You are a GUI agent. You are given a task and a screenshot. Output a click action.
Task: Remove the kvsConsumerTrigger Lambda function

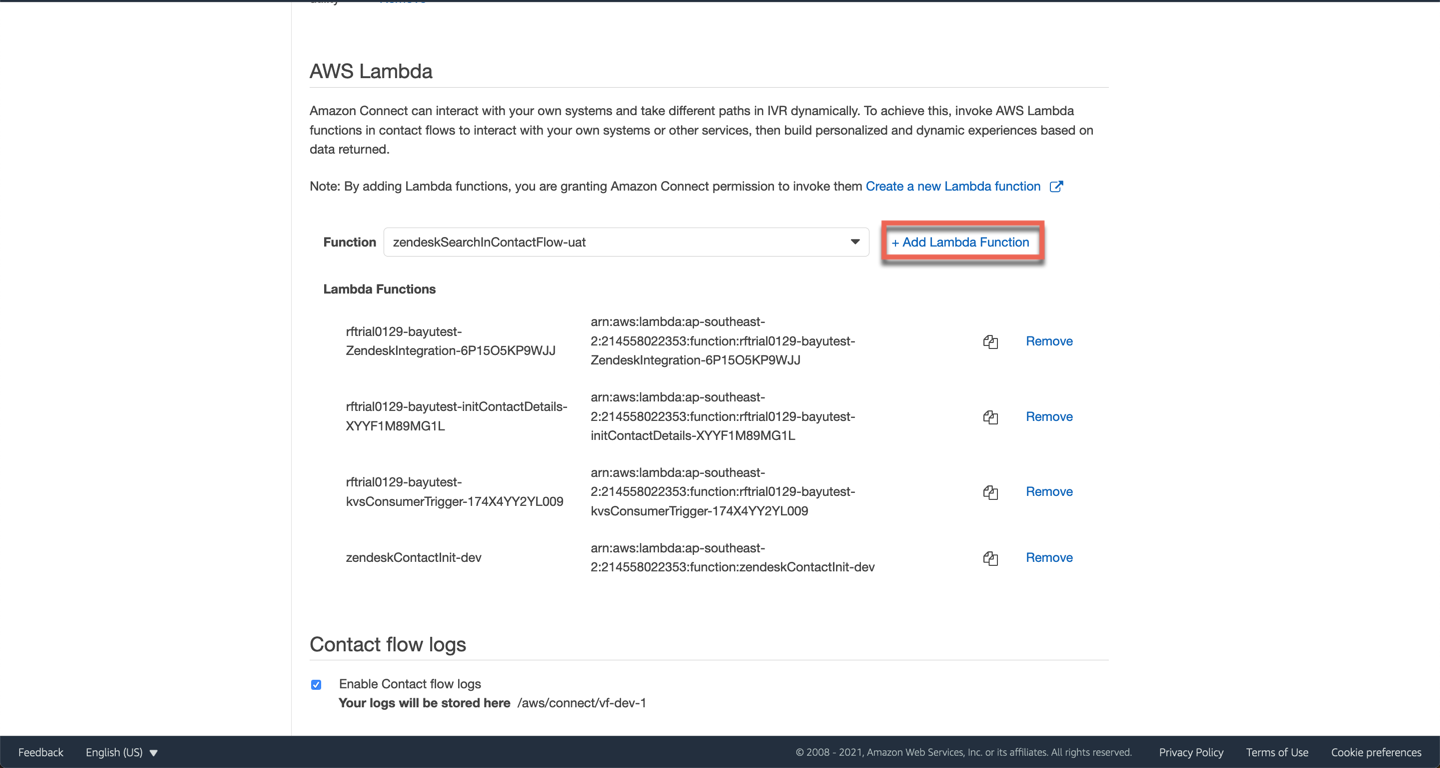point(1049,491)
